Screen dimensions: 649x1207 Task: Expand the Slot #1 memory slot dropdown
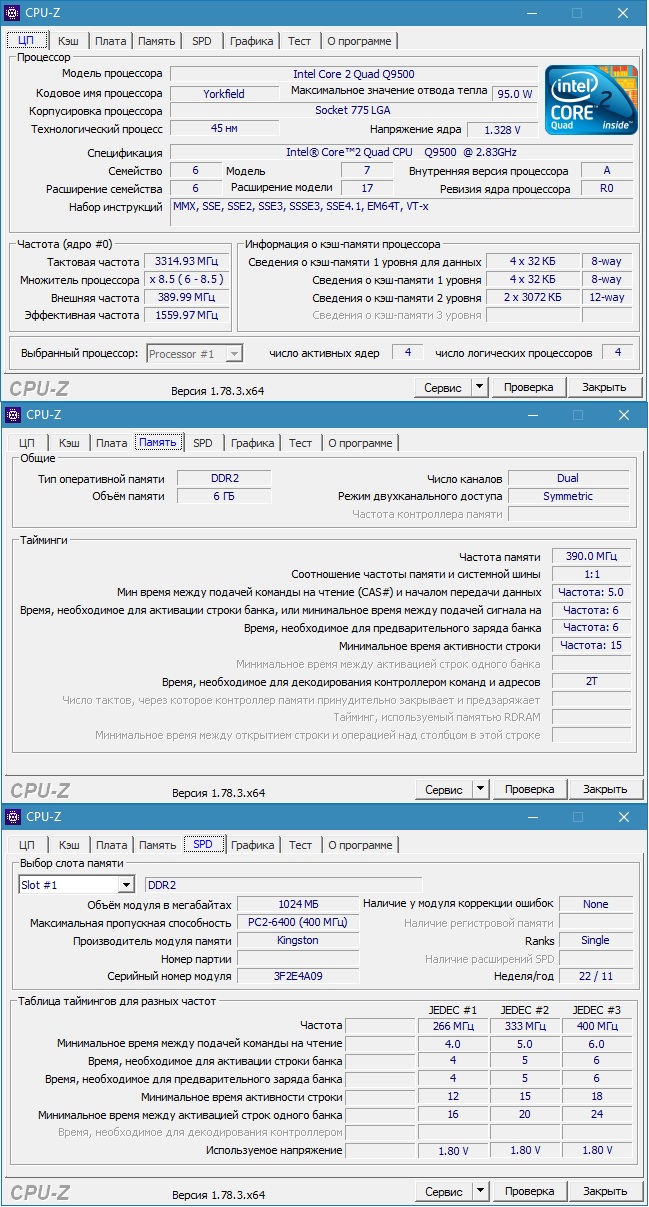[x=126, y=885]
